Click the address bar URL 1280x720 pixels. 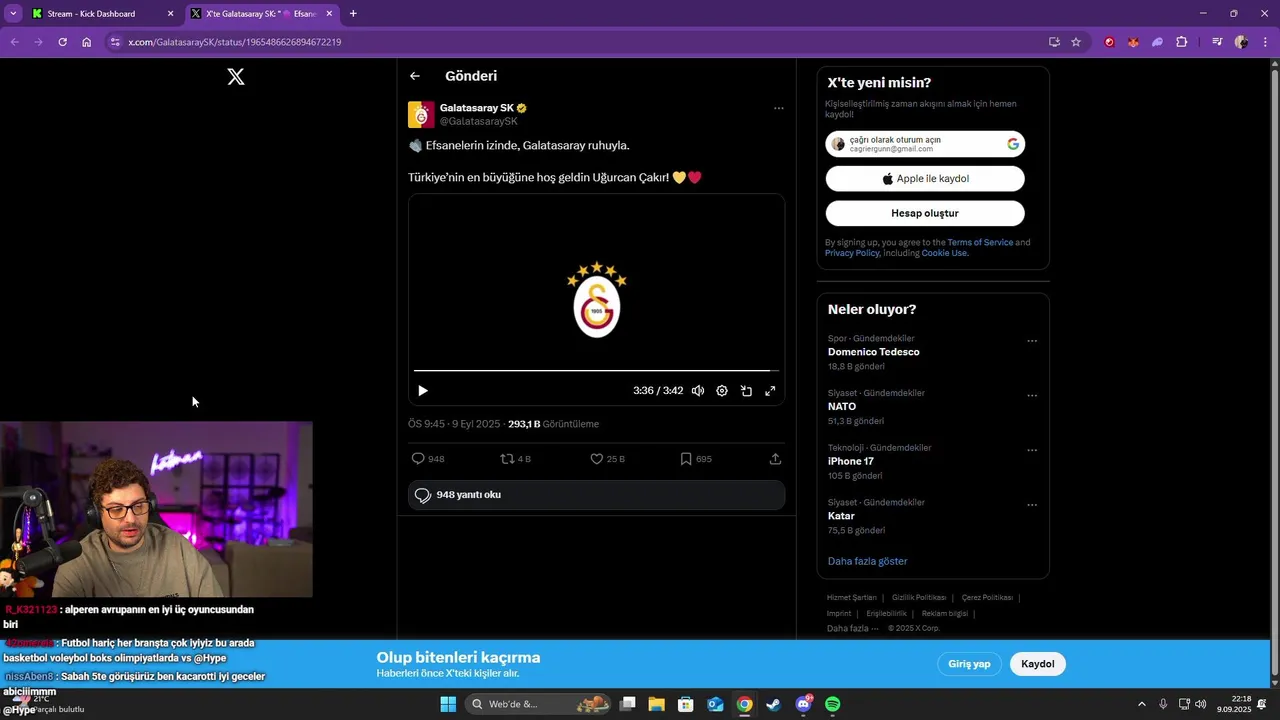point(235,42)
